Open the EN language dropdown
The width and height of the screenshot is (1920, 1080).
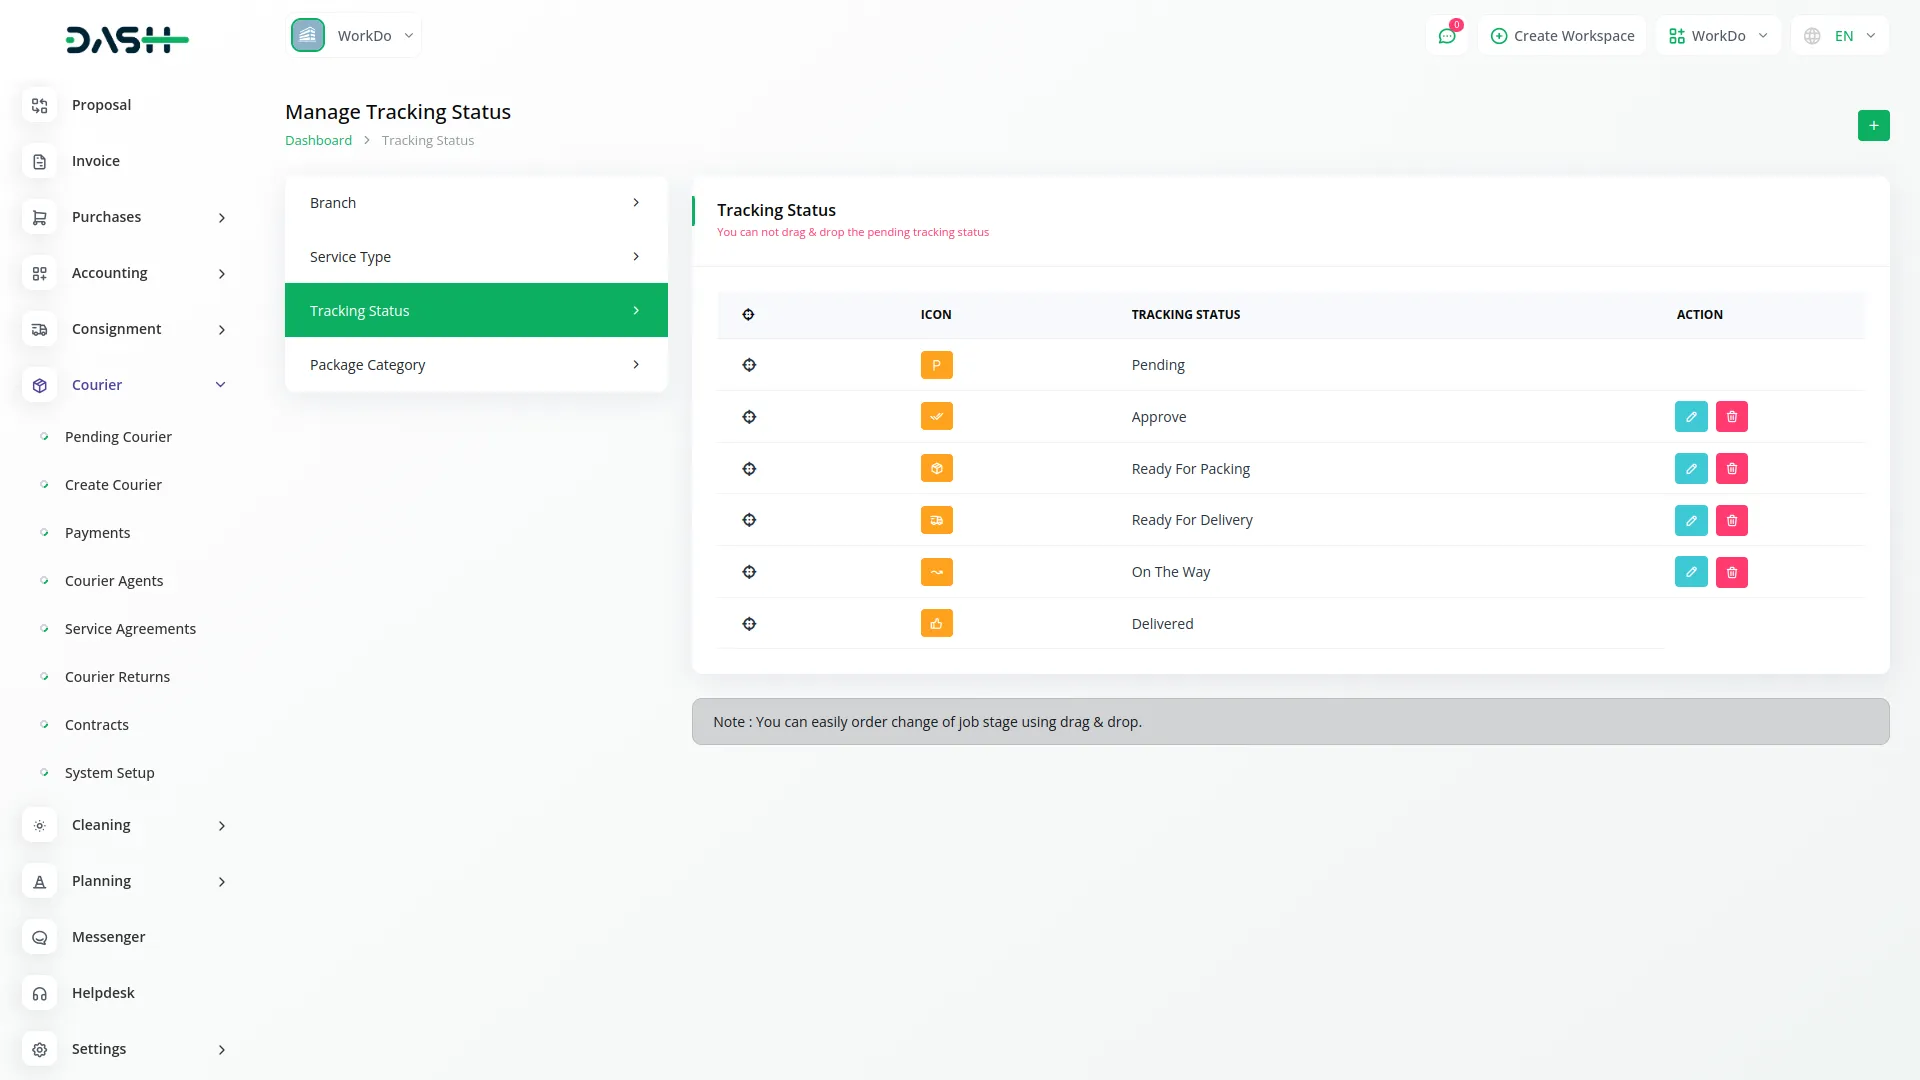tap(1840, 36)
